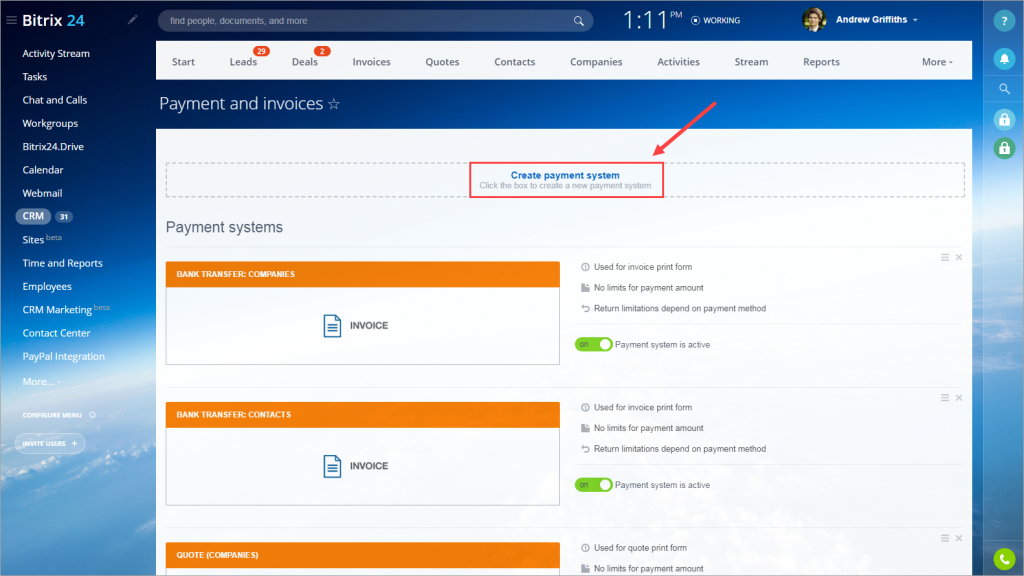Click the search magnifier in the top search bar

pyautogui.click(x=579, y=21)
